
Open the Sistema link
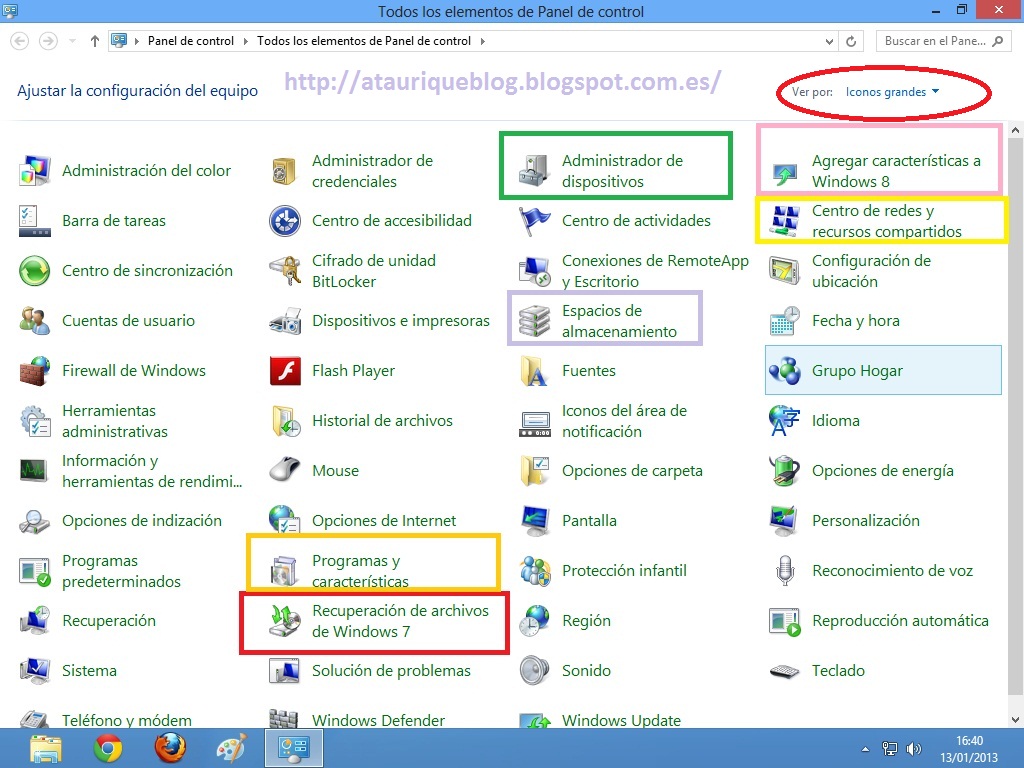(x=89, y=671)
